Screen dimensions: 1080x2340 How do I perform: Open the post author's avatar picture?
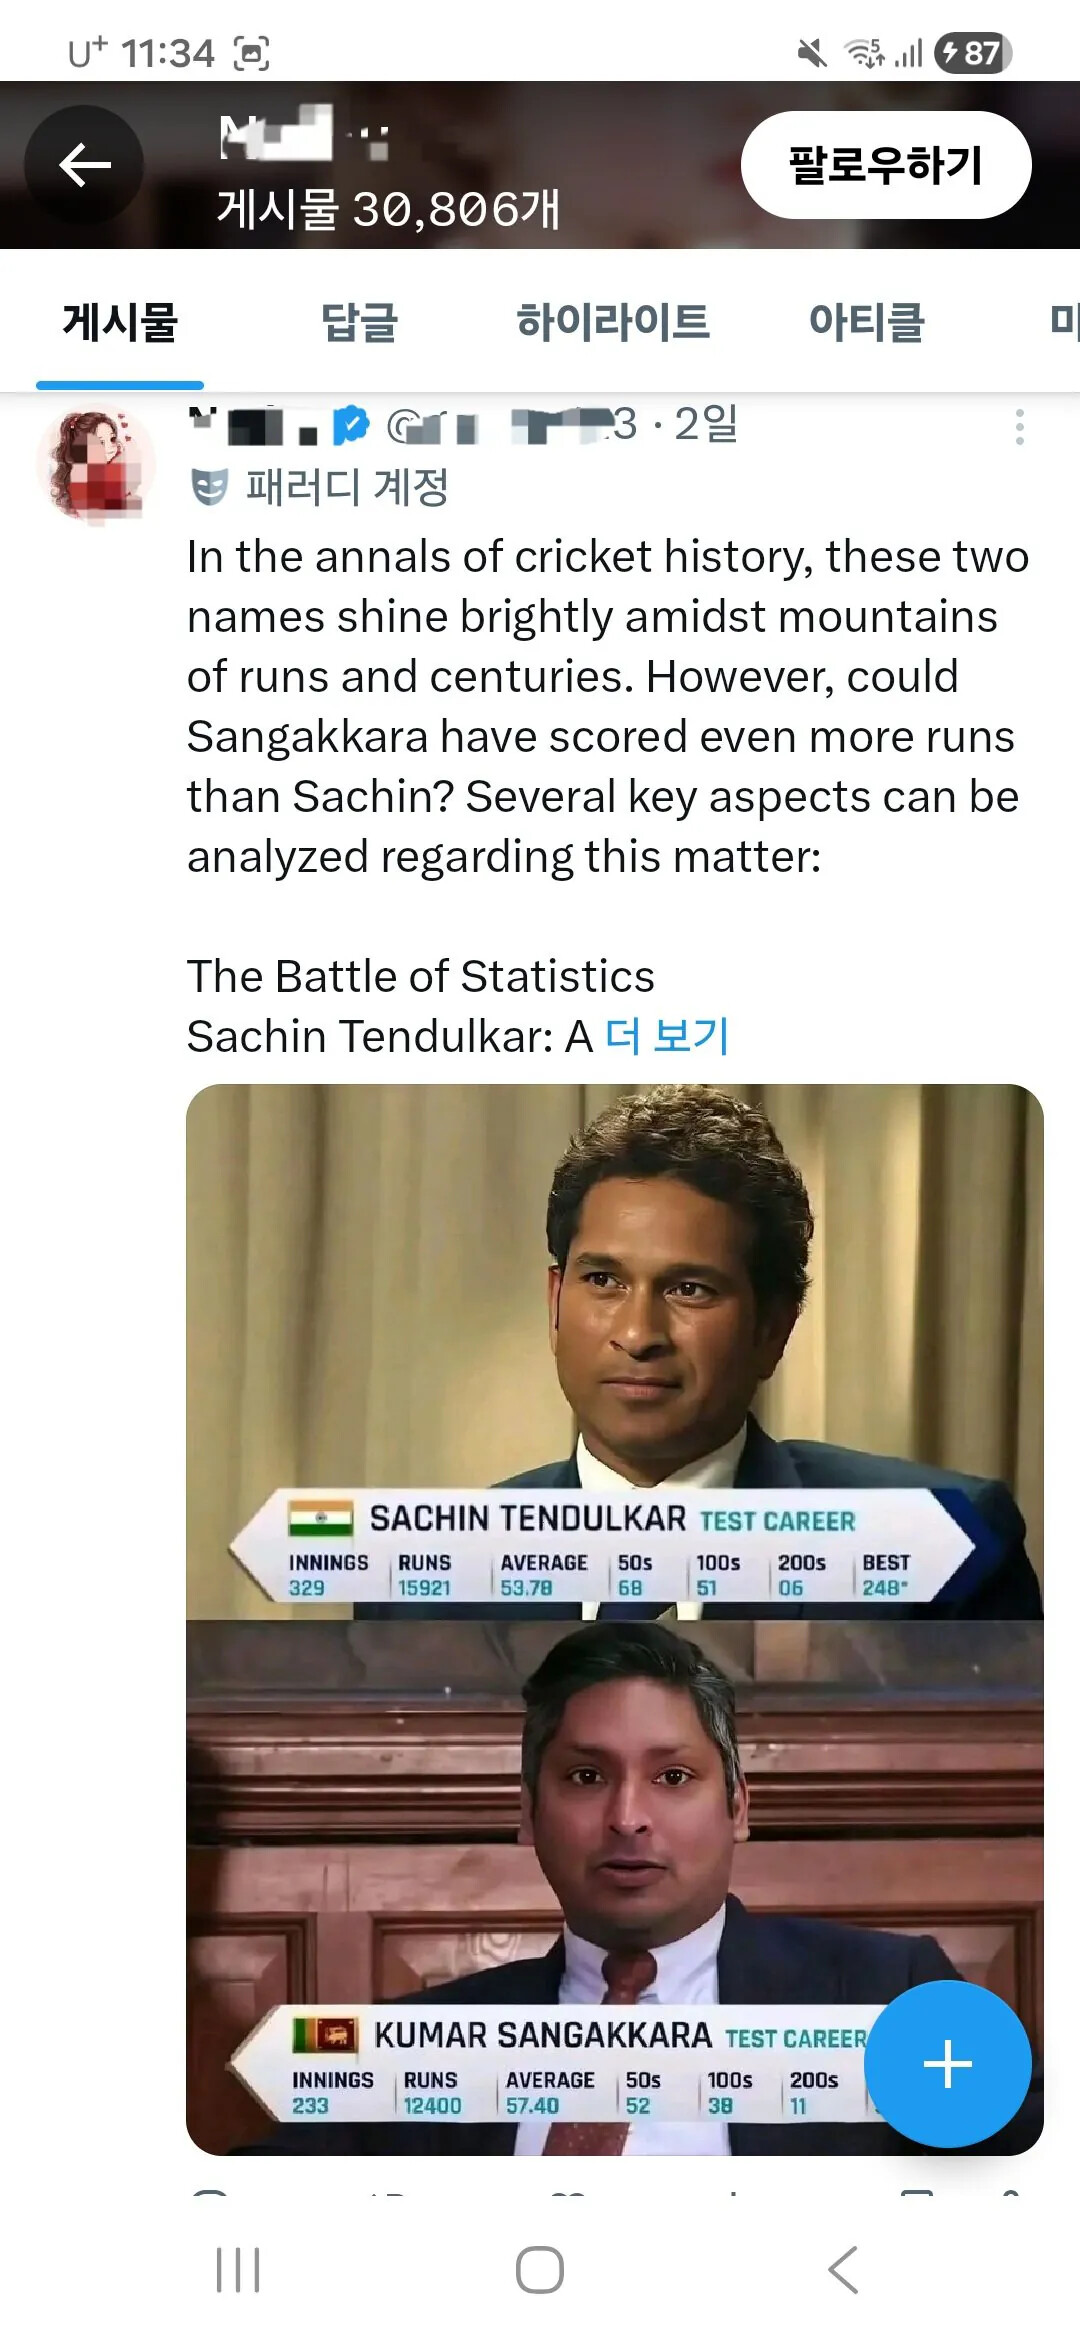[x=96, y=464]
